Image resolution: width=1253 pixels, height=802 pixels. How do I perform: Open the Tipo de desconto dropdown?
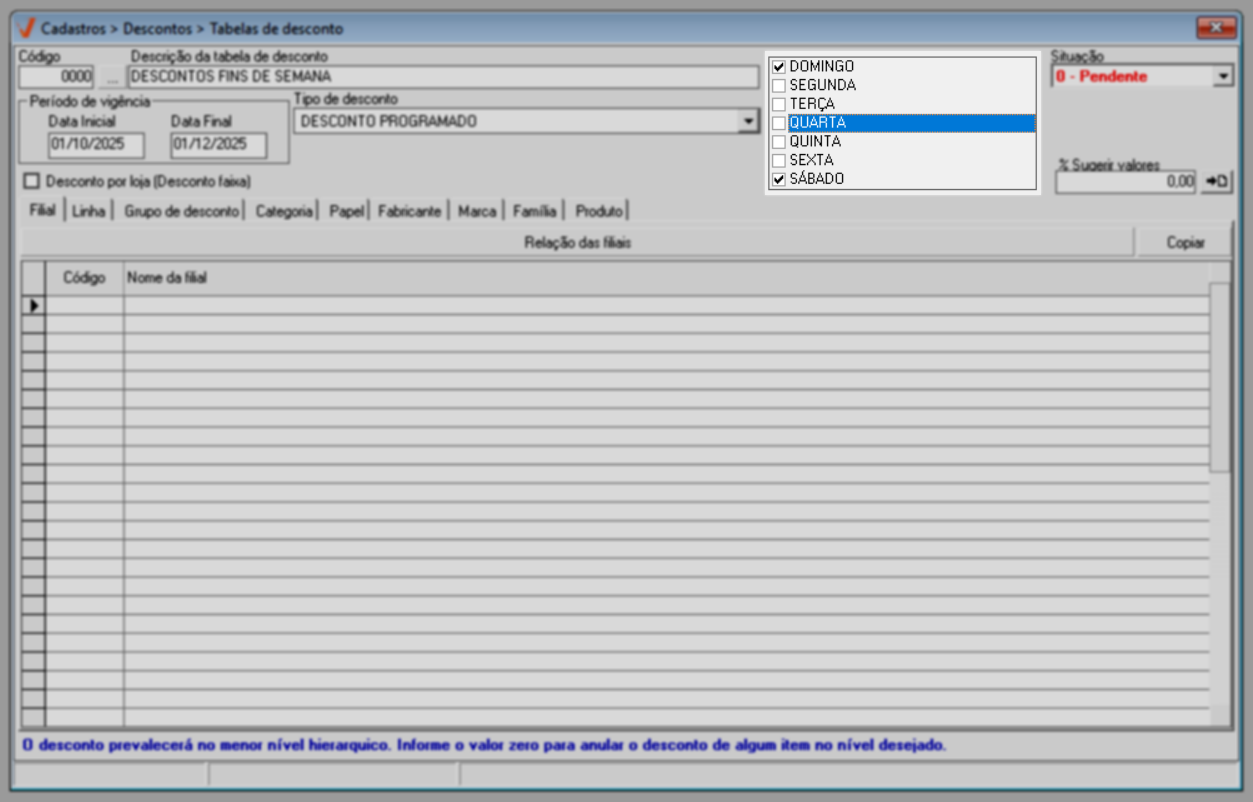(x=747, y=121)
